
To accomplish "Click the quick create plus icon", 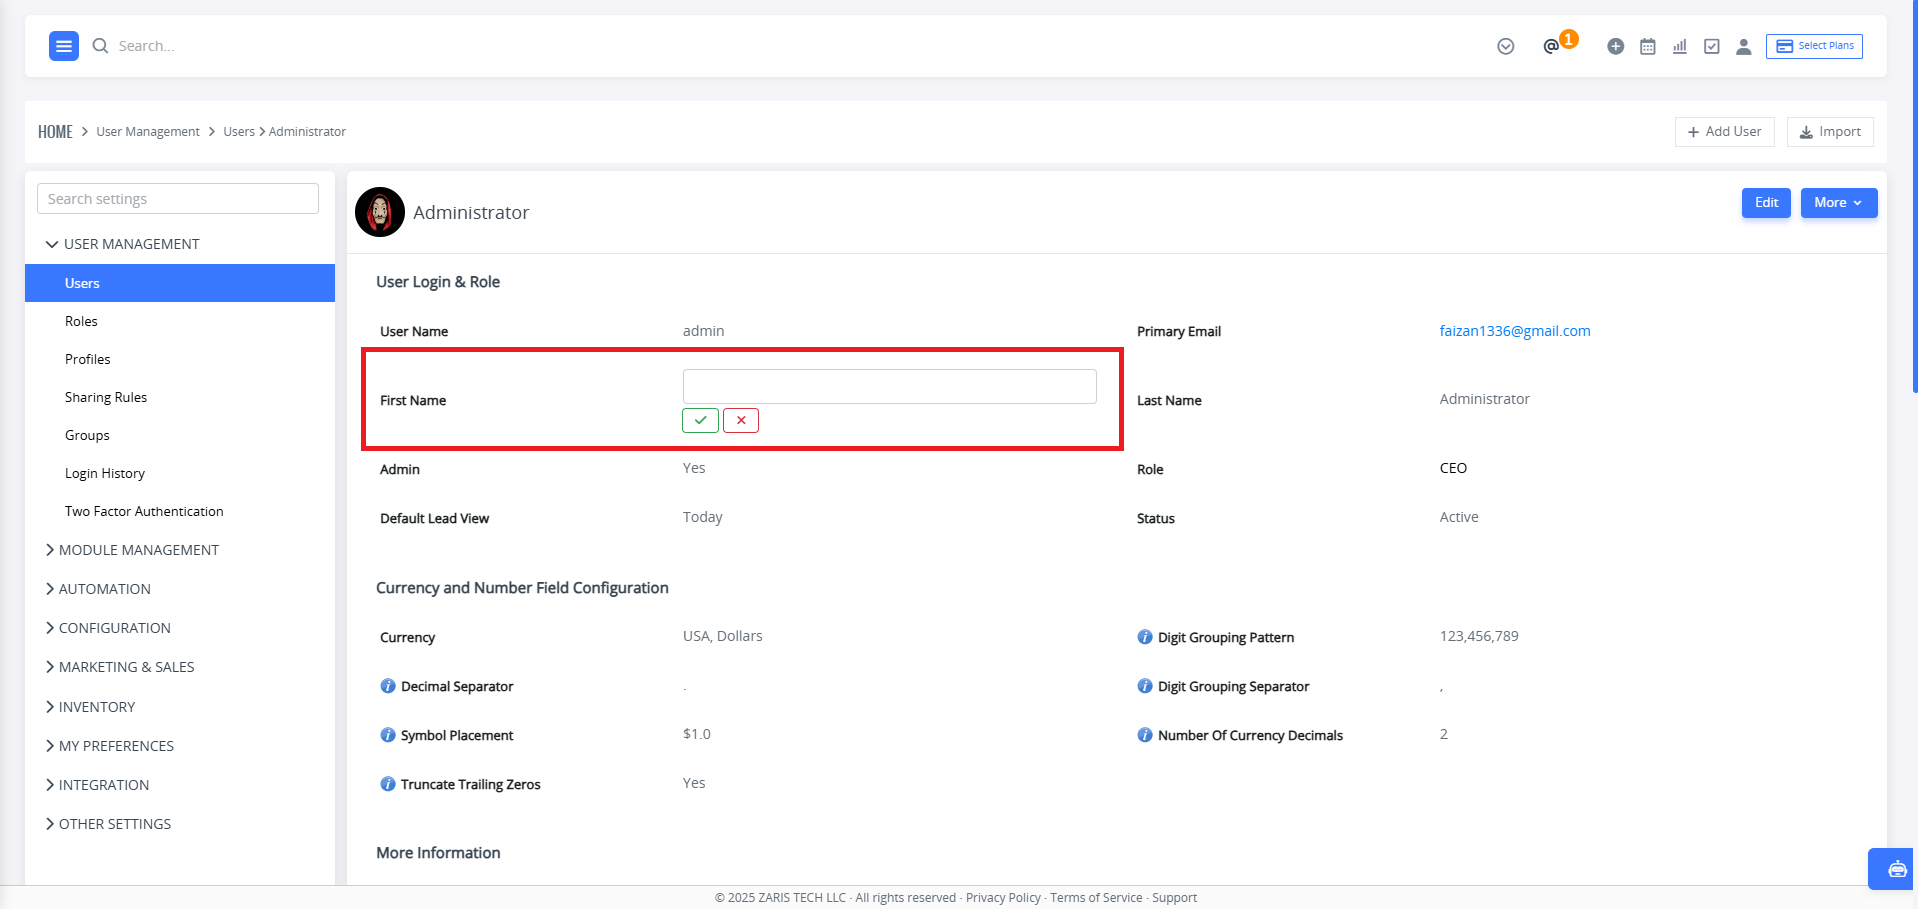I will pyautogui.click(x=1616, y=46).
